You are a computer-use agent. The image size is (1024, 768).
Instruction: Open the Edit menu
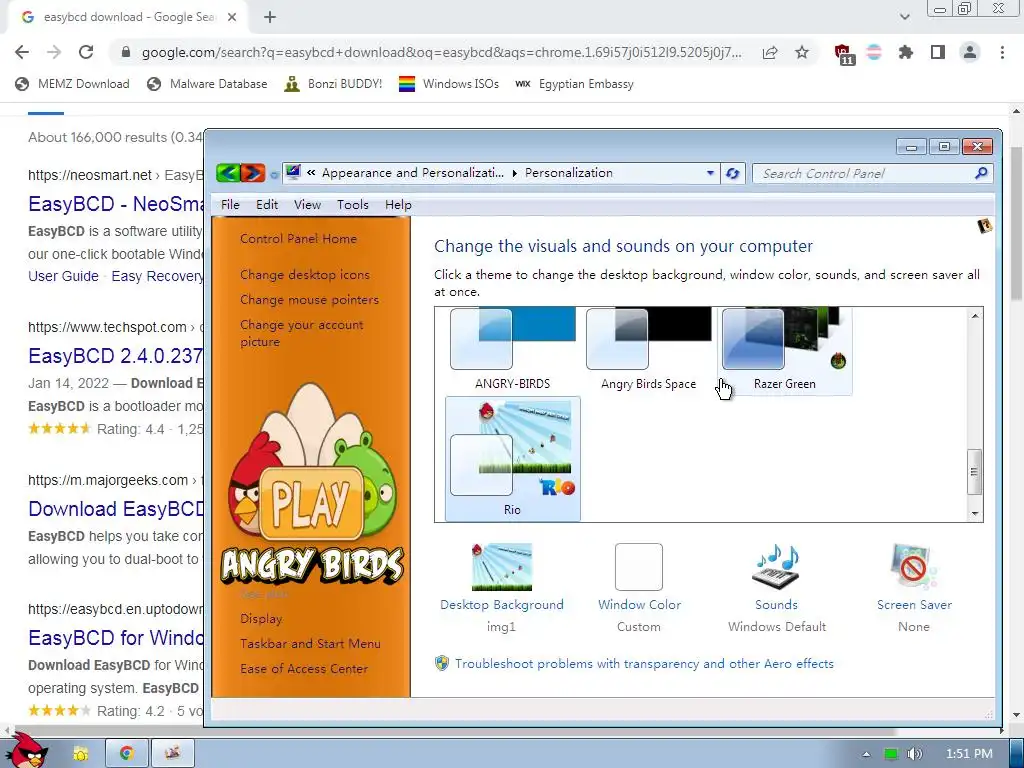pyautogui.click(x=266, y=204)
